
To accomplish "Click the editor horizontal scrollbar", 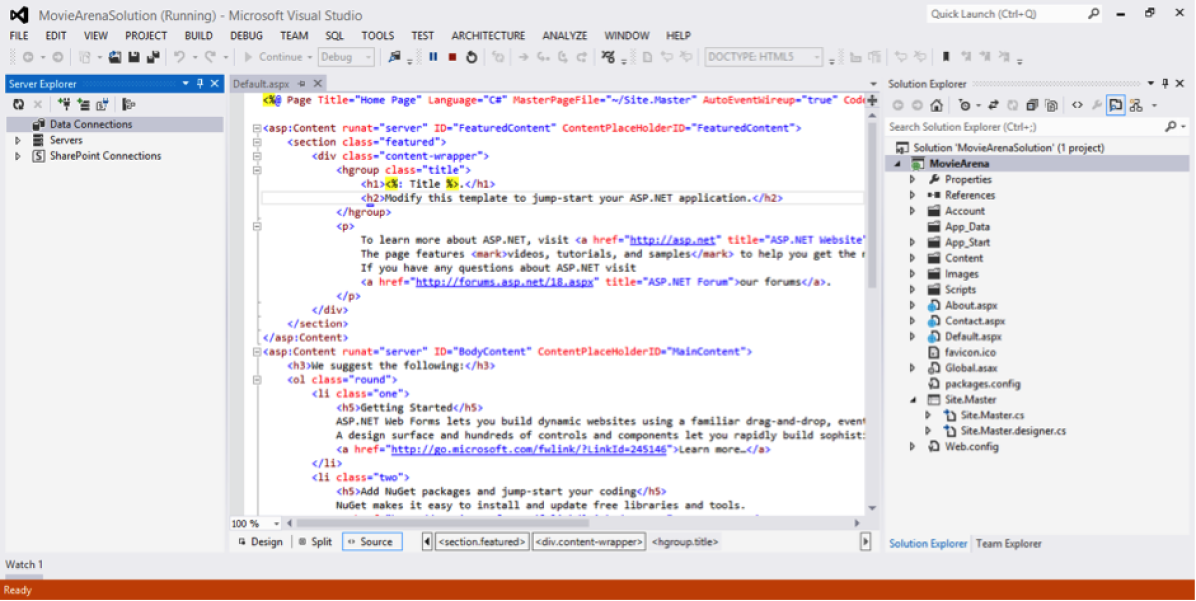I will pyautogui.click(x=442, y=524).
